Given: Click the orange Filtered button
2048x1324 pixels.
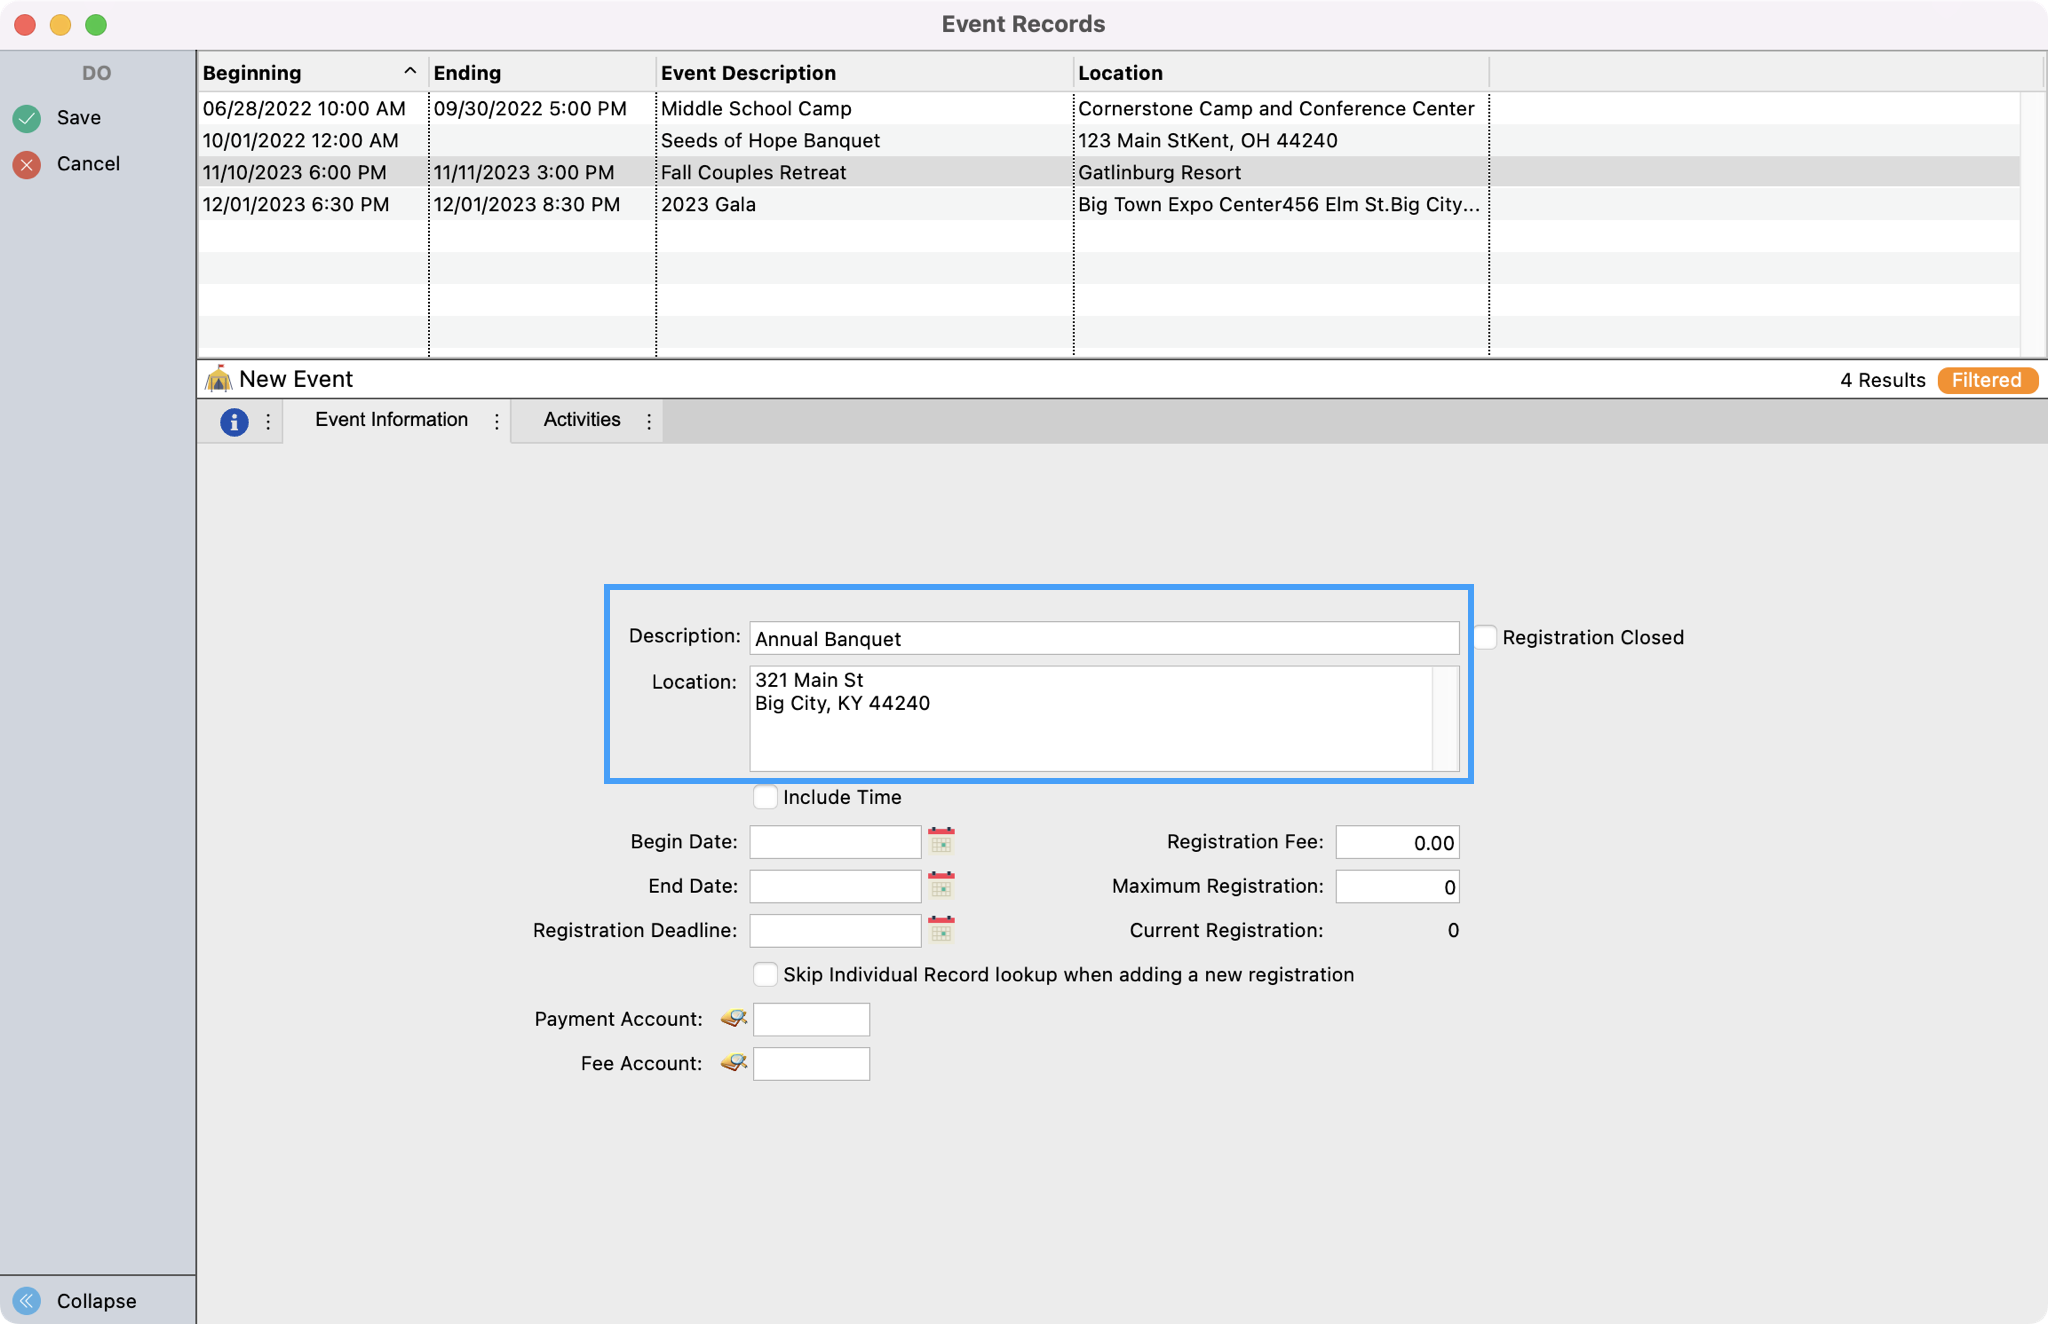Looking at the screenshot, I should pos(1986,380).
